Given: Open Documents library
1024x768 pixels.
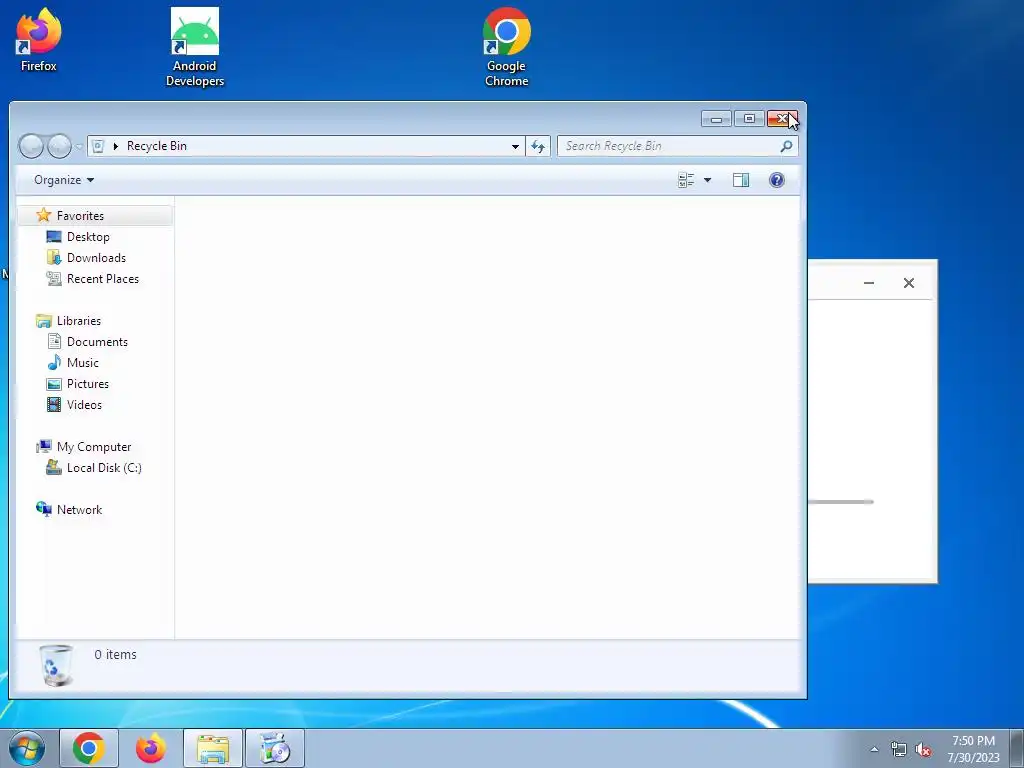Looking at the screenshot, I should 97,342.
